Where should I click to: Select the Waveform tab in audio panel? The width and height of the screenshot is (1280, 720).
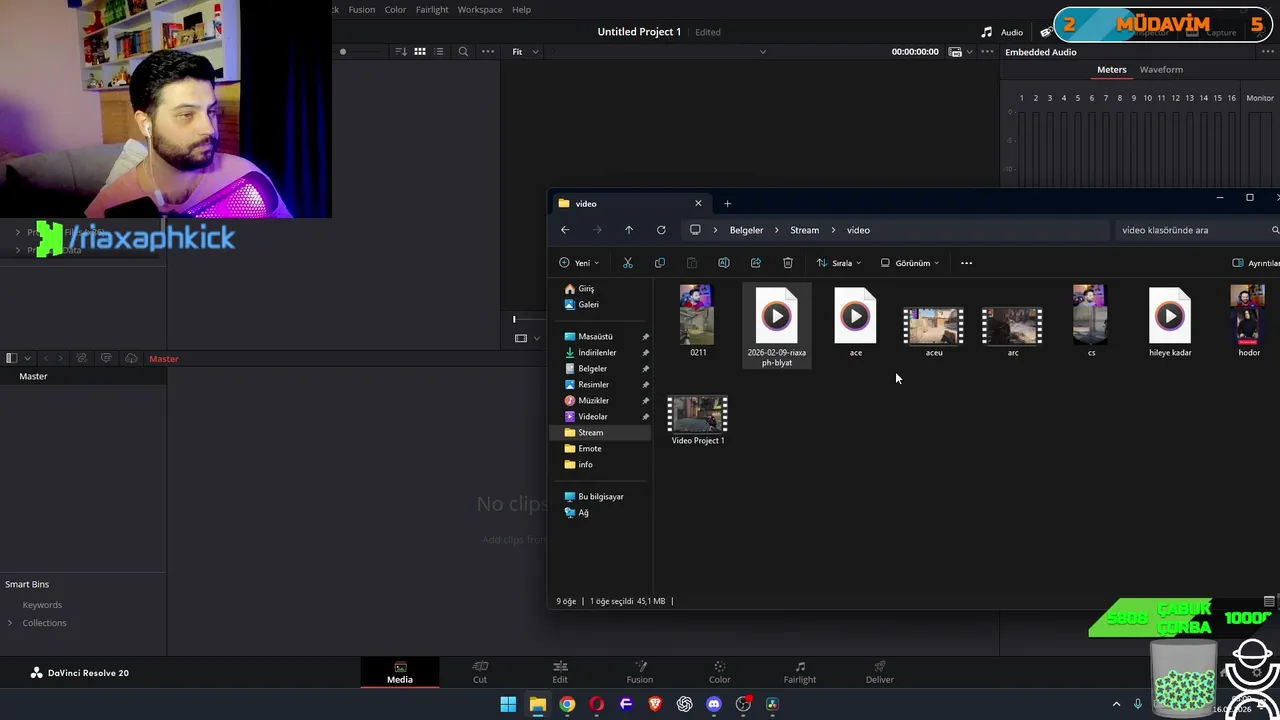click(x=1161, y=69)
